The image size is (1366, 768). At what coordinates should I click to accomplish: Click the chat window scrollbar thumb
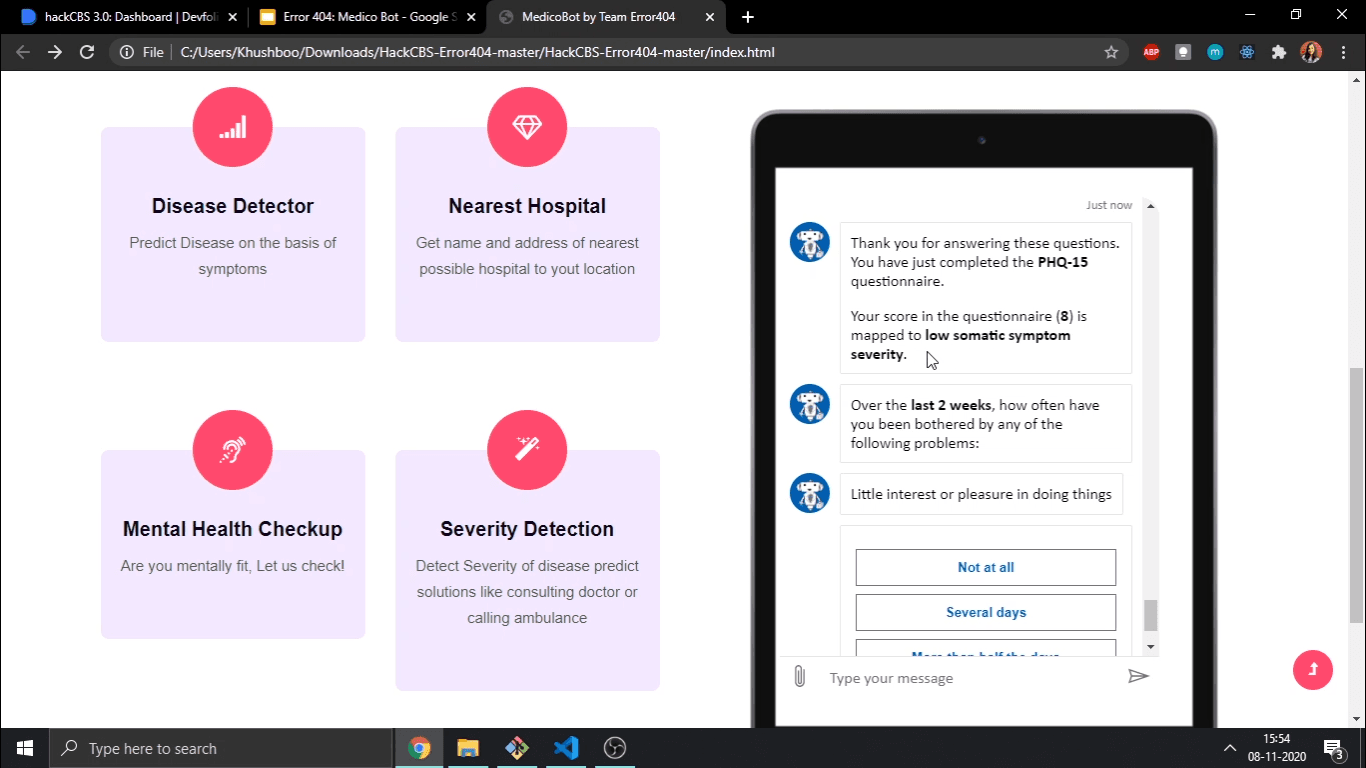click(x=1150, y=615)
